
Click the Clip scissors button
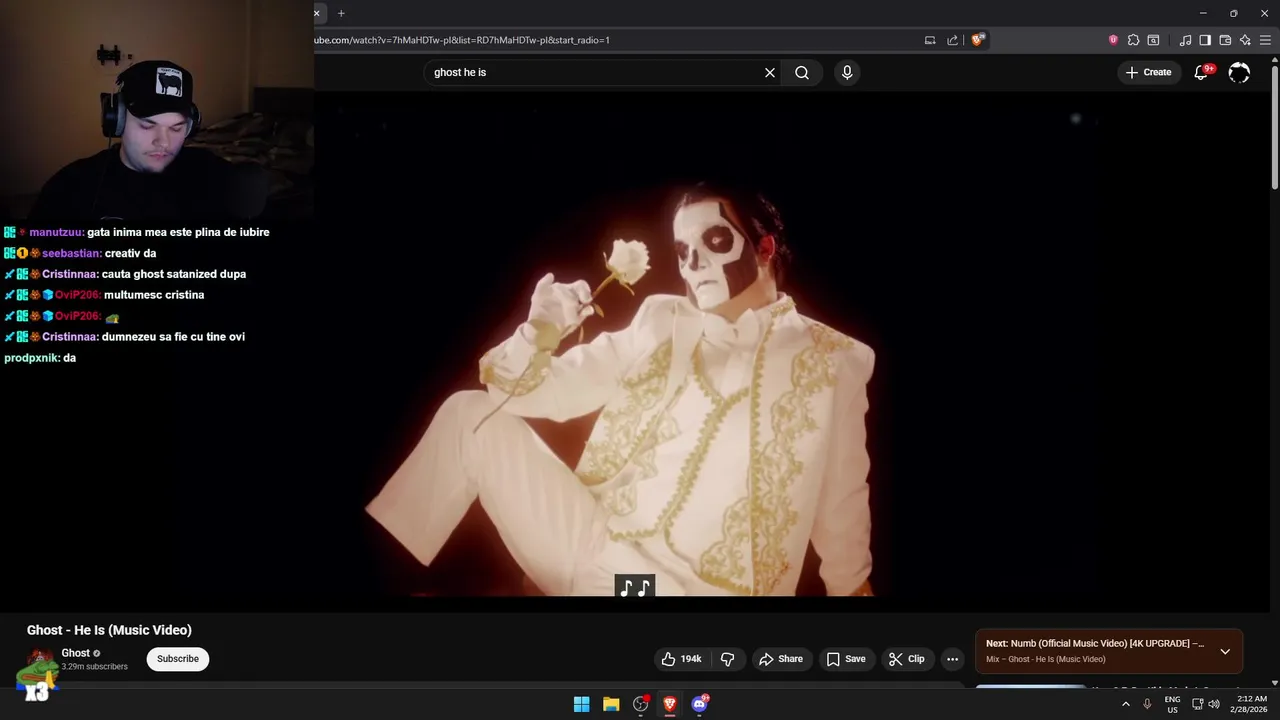pyautogui.click(x=907, y=659)
